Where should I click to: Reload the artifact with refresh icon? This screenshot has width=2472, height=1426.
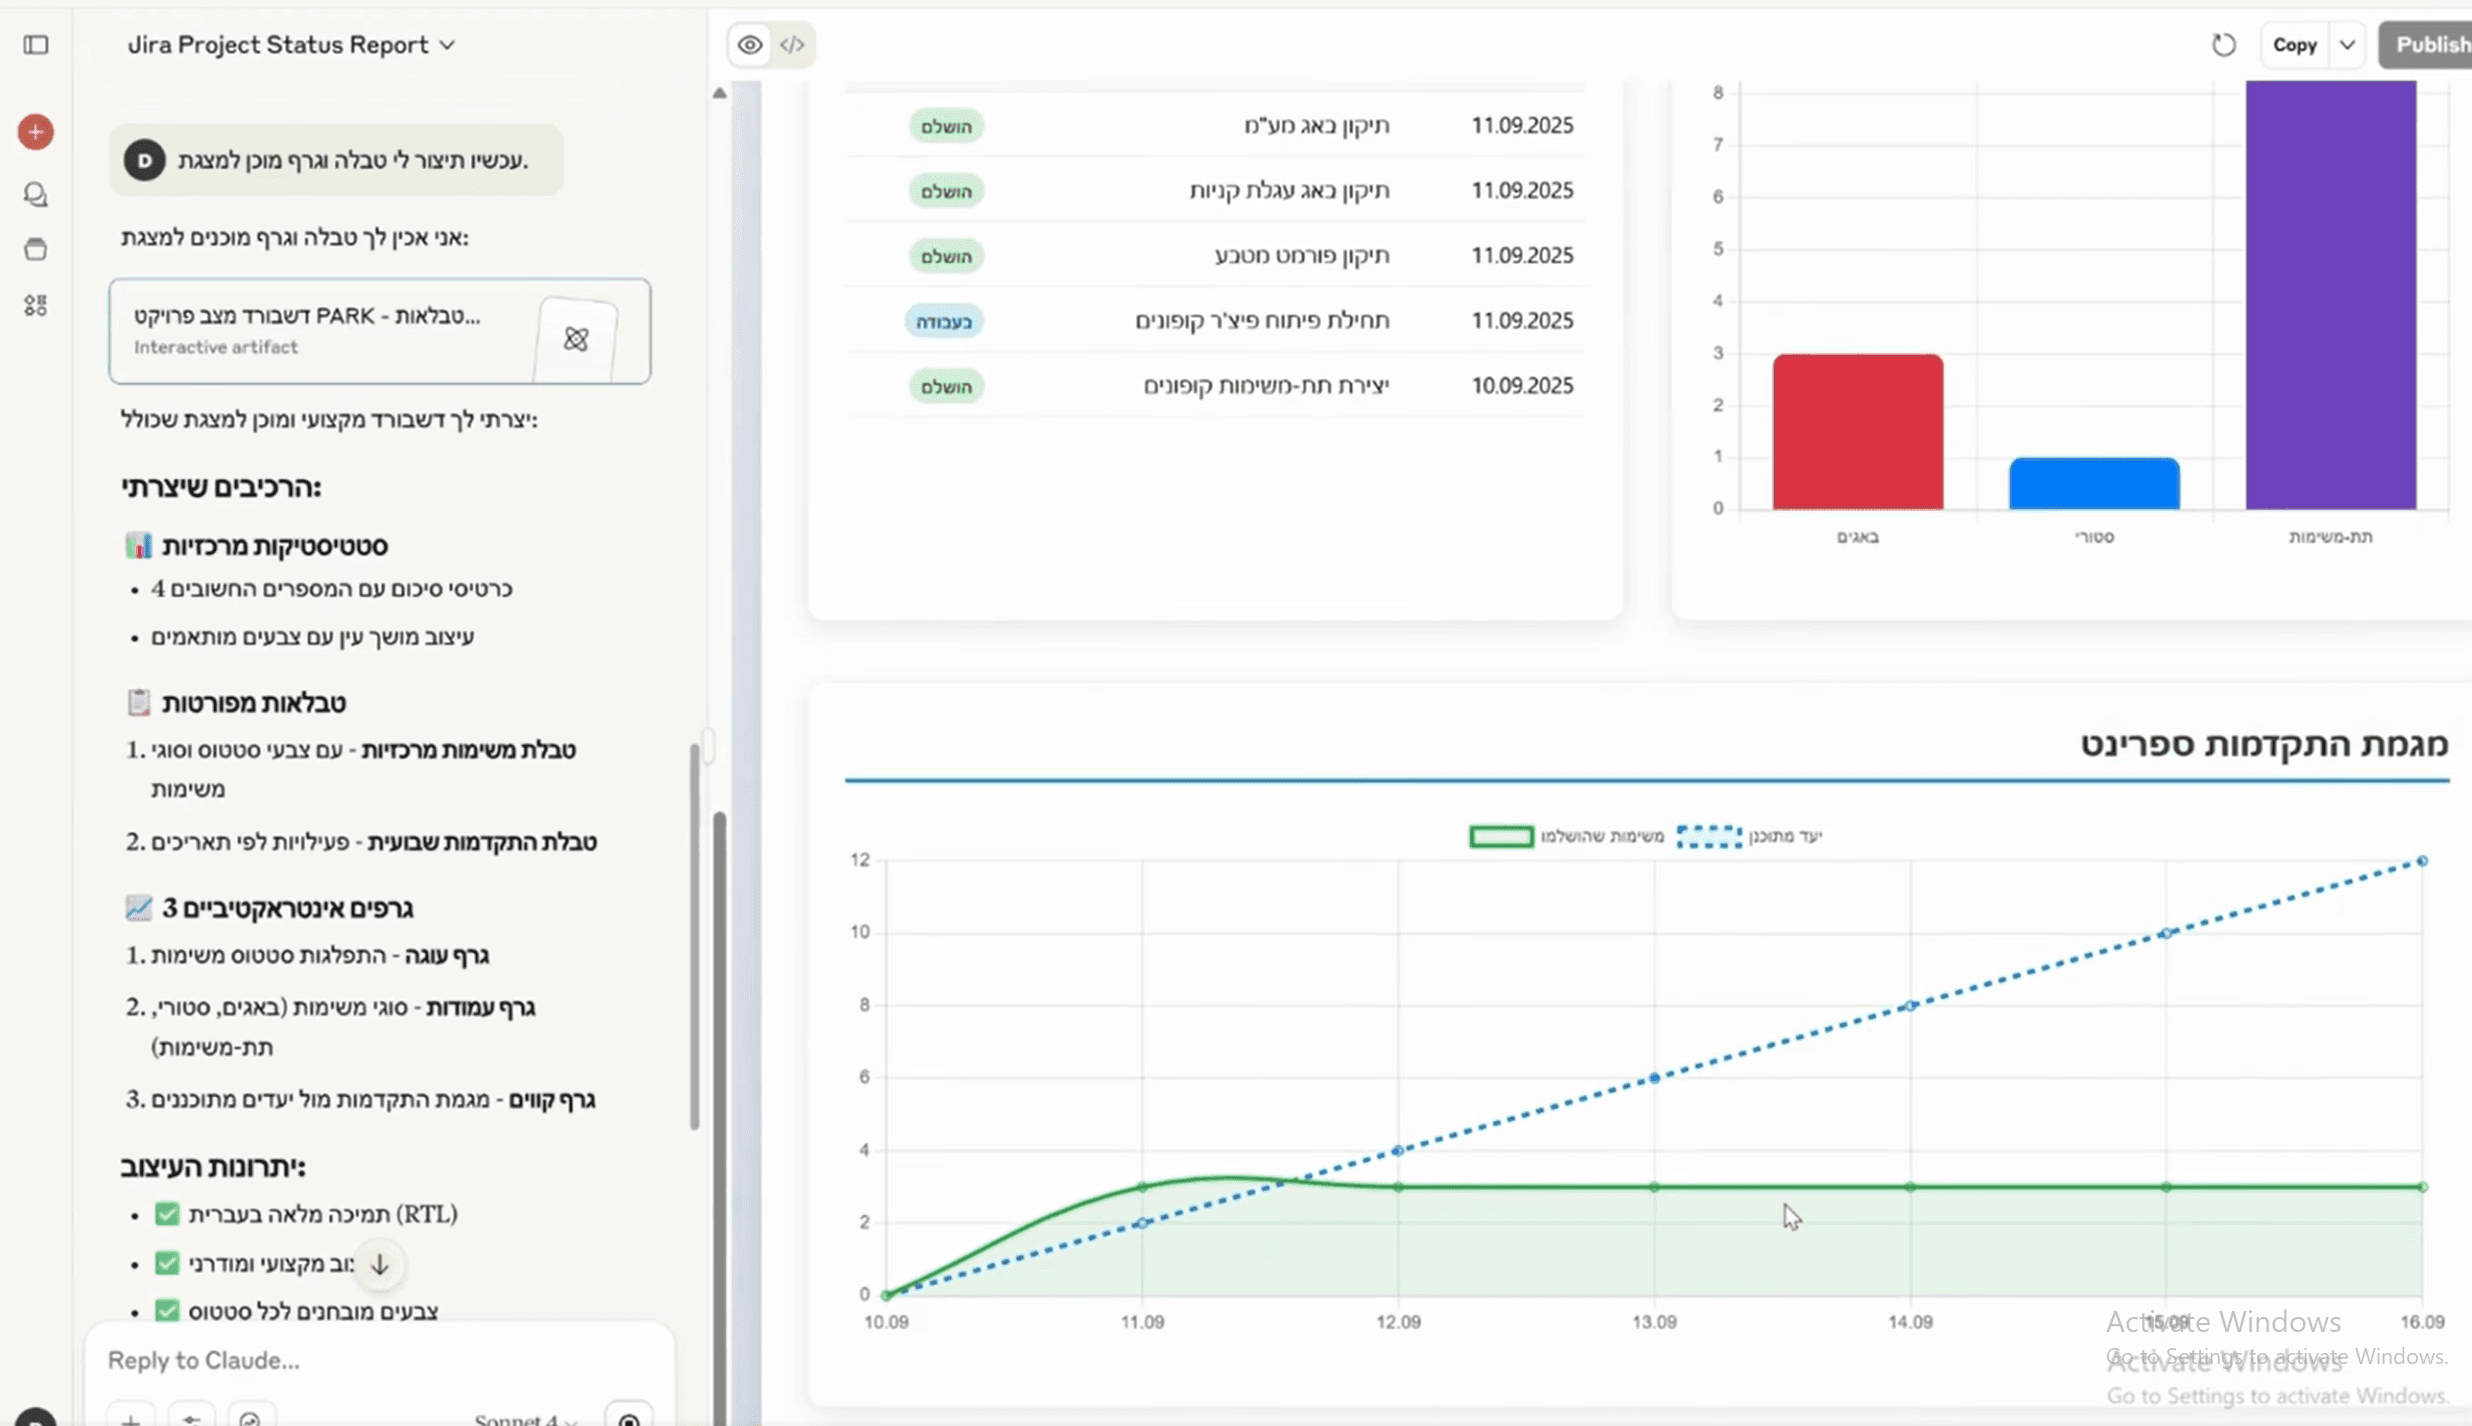point(2223,45)
